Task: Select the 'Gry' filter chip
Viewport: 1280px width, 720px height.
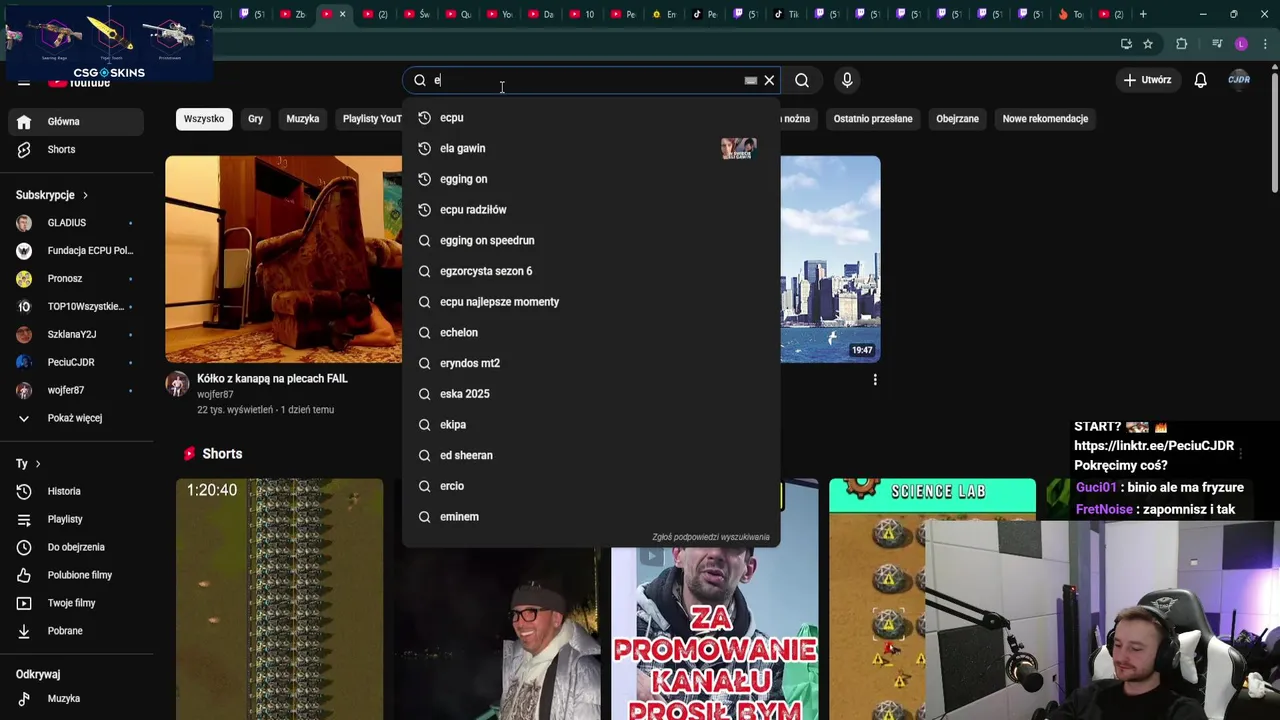Action: coord(255,119)
